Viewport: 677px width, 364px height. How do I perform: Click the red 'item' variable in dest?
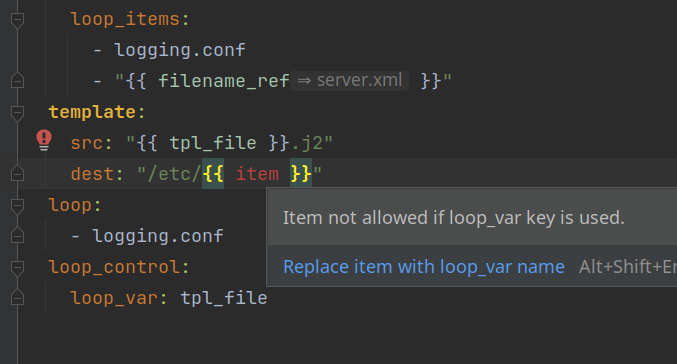[x=257, y=174]
